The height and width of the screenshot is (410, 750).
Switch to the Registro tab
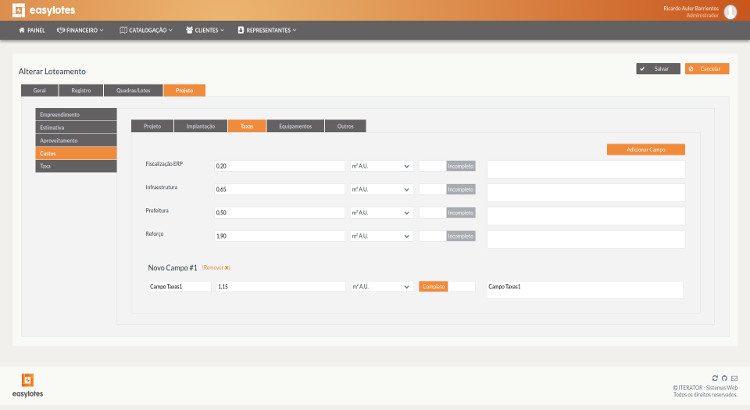click(81, 90)
